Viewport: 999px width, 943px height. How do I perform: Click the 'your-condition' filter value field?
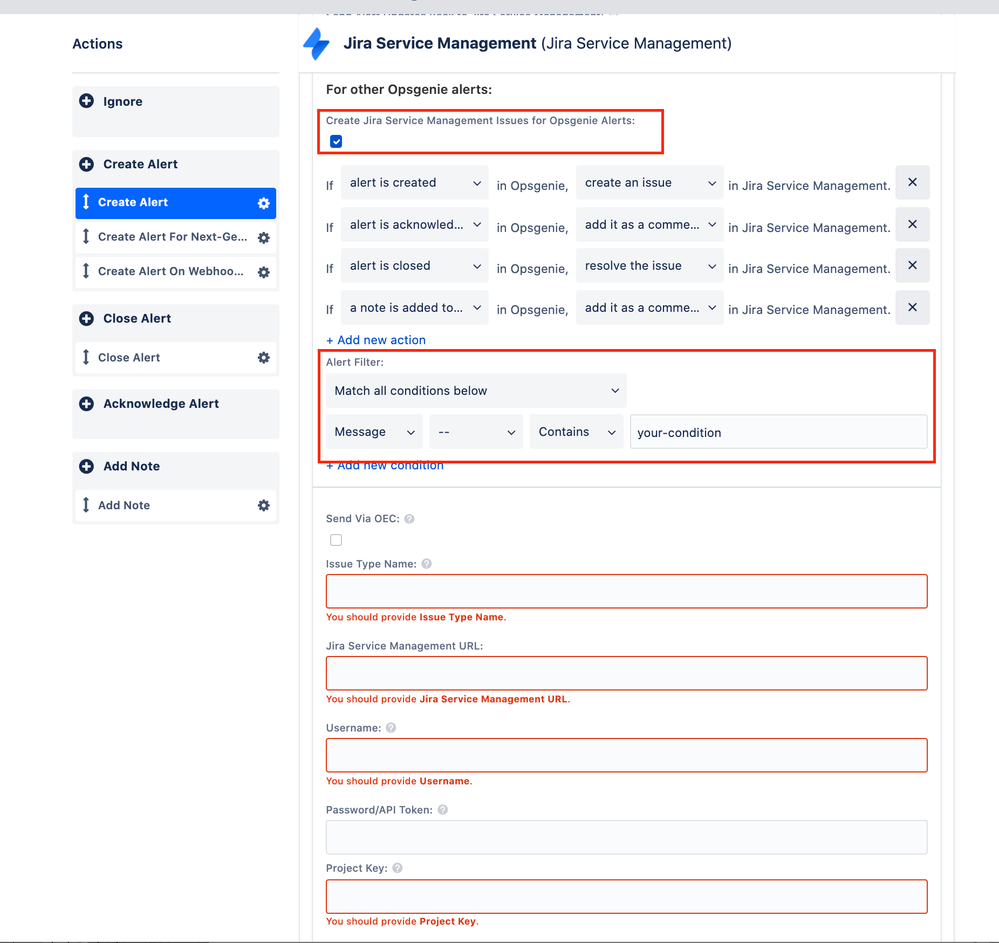click(x=779, y=432)
